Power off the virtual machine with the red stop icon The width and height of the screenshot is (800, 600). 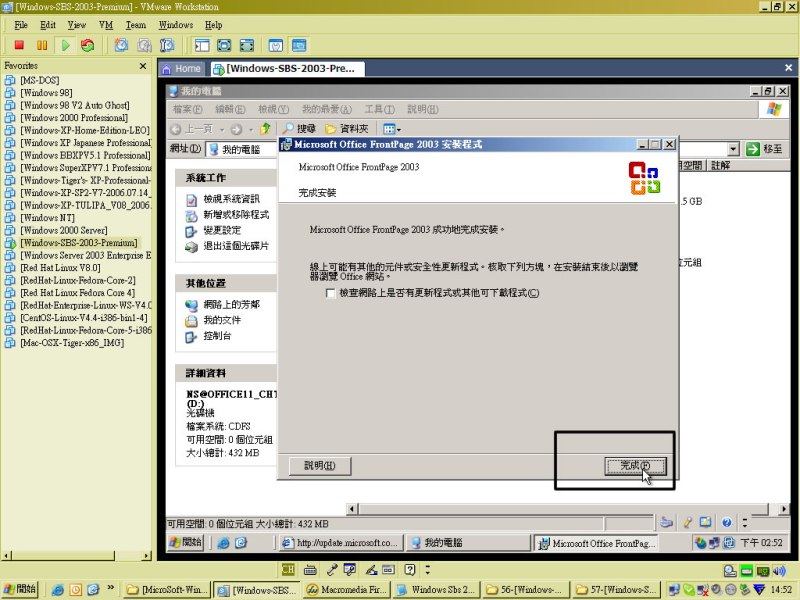pos(19,45)
